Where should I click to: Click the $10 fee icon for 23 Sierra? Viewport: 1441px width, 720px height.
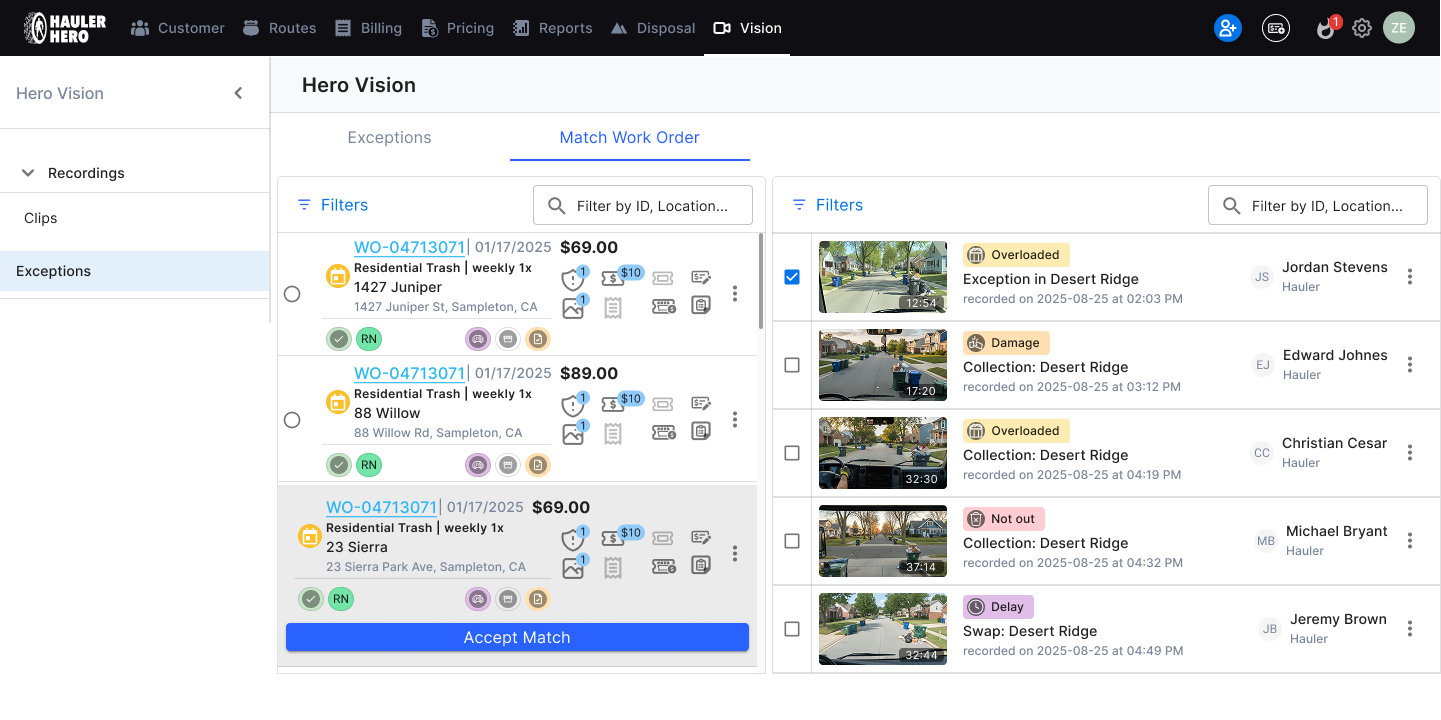point(613,539)
